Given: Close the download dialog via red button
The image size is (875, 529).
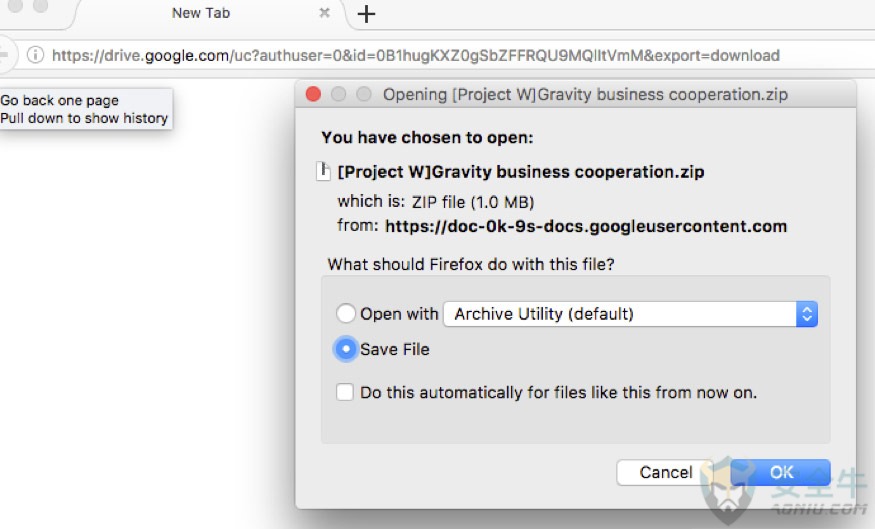Looking at the screenshot, I should [x=314, y=94].
